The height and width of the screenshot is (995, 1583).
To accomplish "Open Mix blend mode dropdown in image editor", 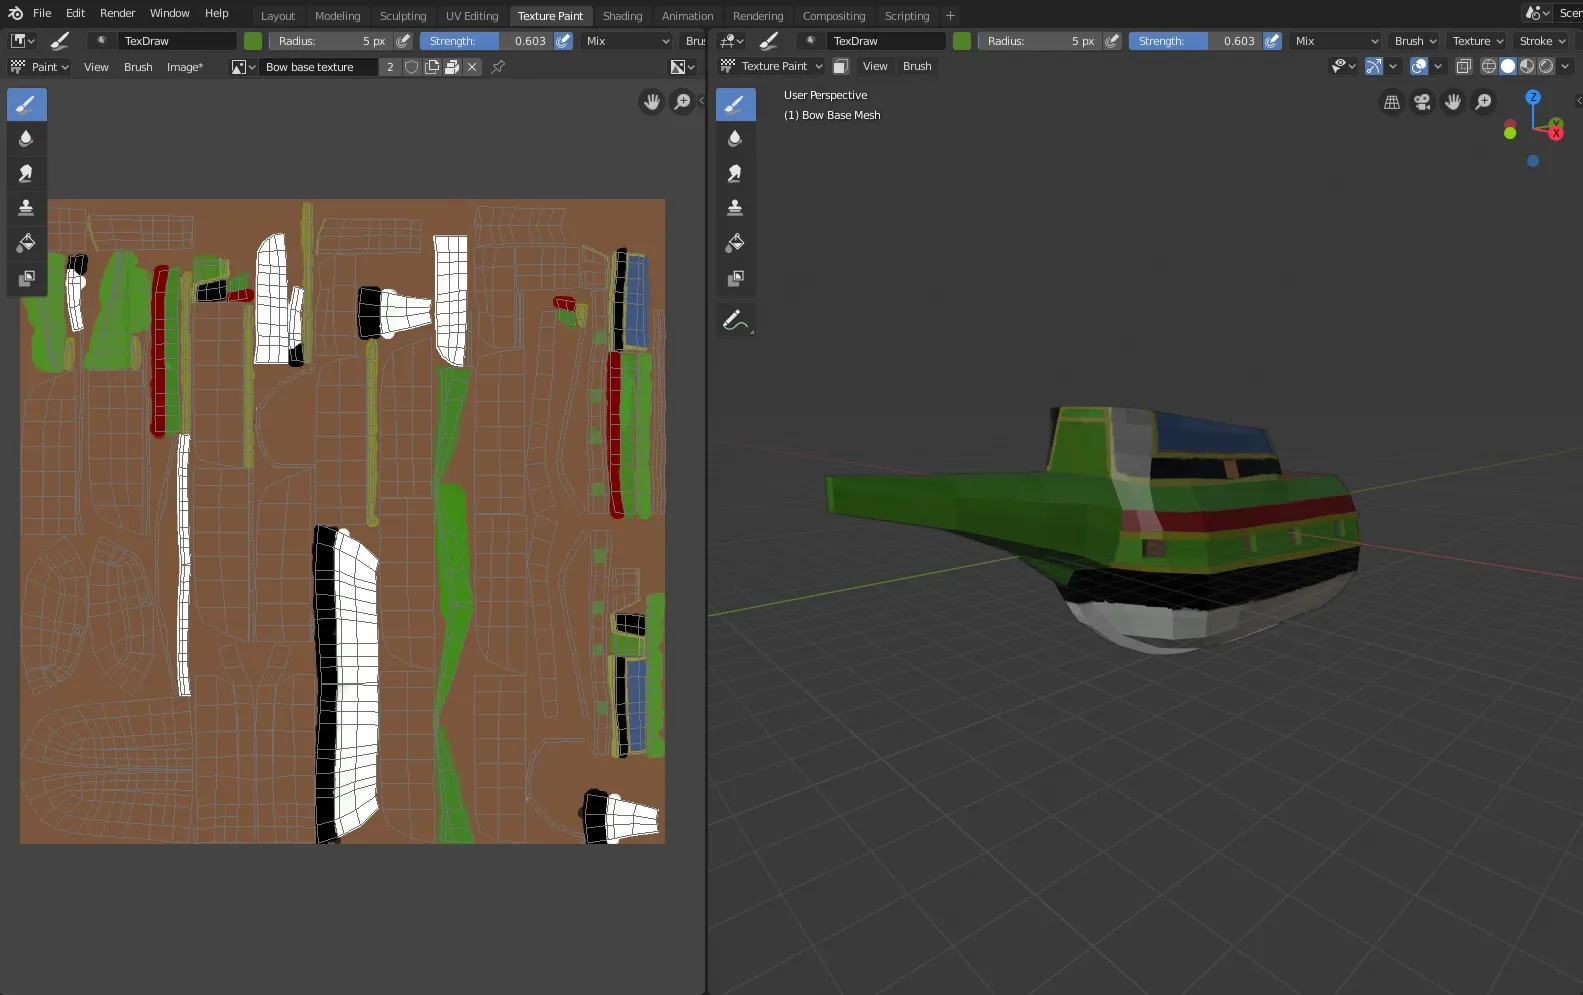I will click(627, 41).
